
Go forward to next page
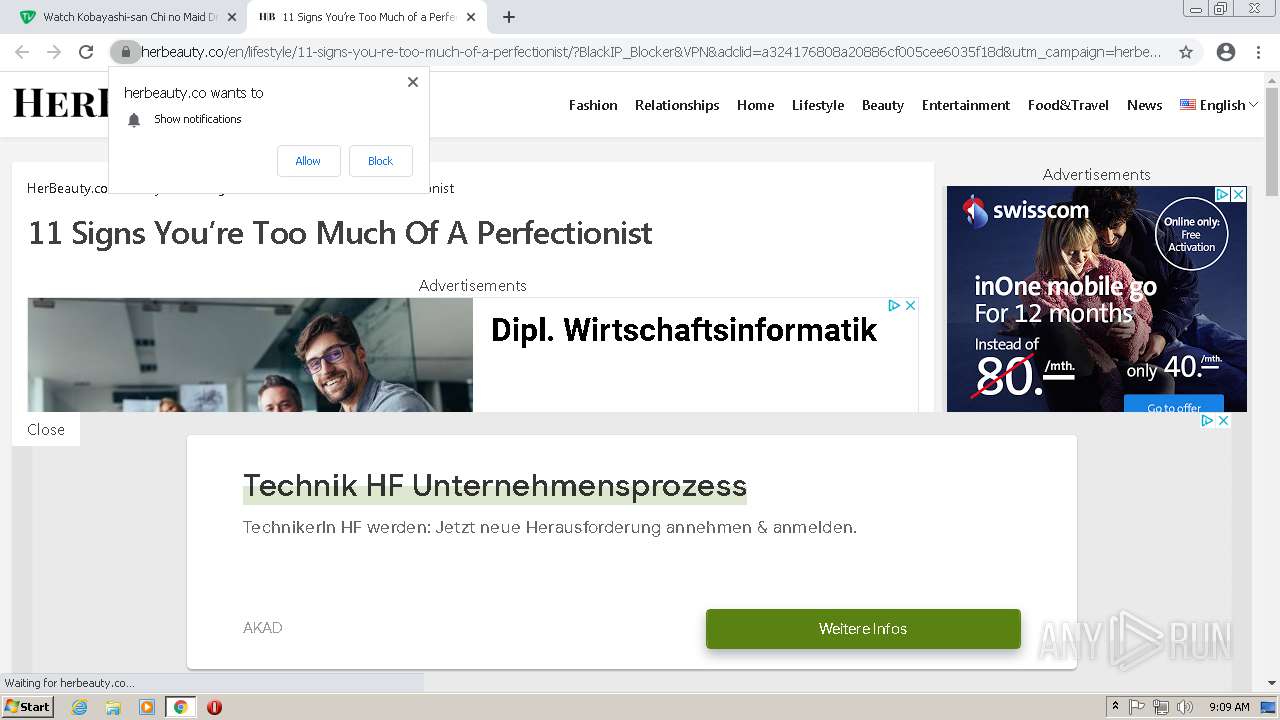[54, 52]
